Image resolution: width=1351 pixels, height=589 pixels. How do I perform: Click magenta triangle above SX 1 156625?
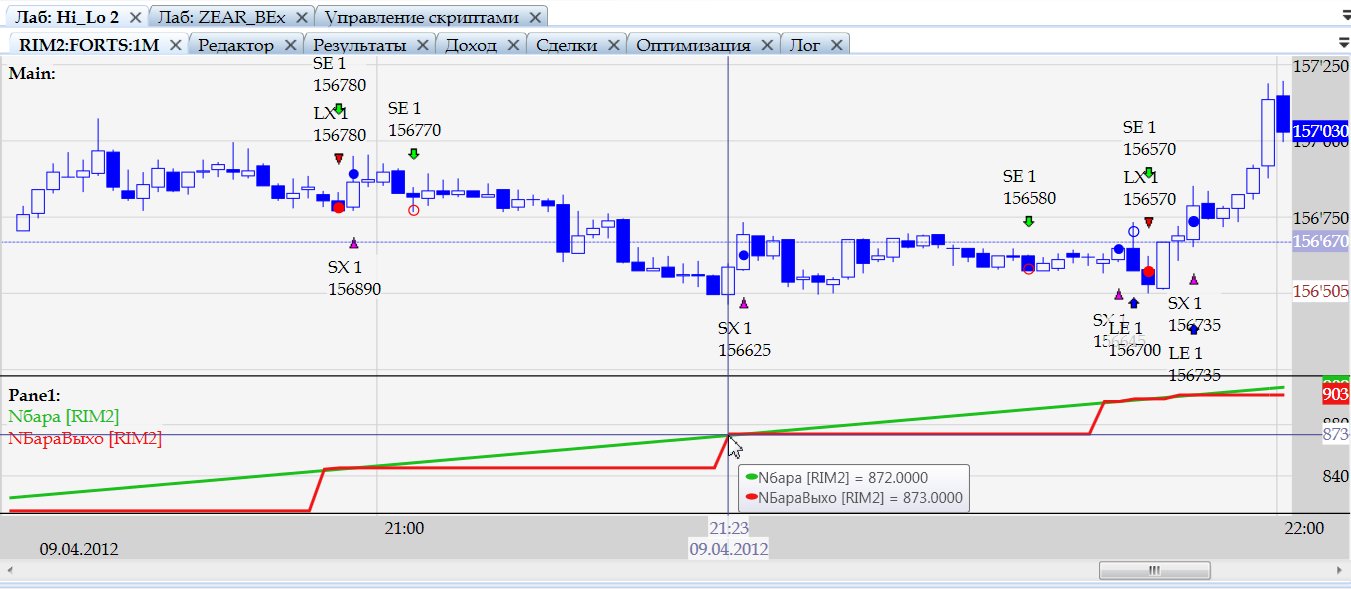point(743,303)
